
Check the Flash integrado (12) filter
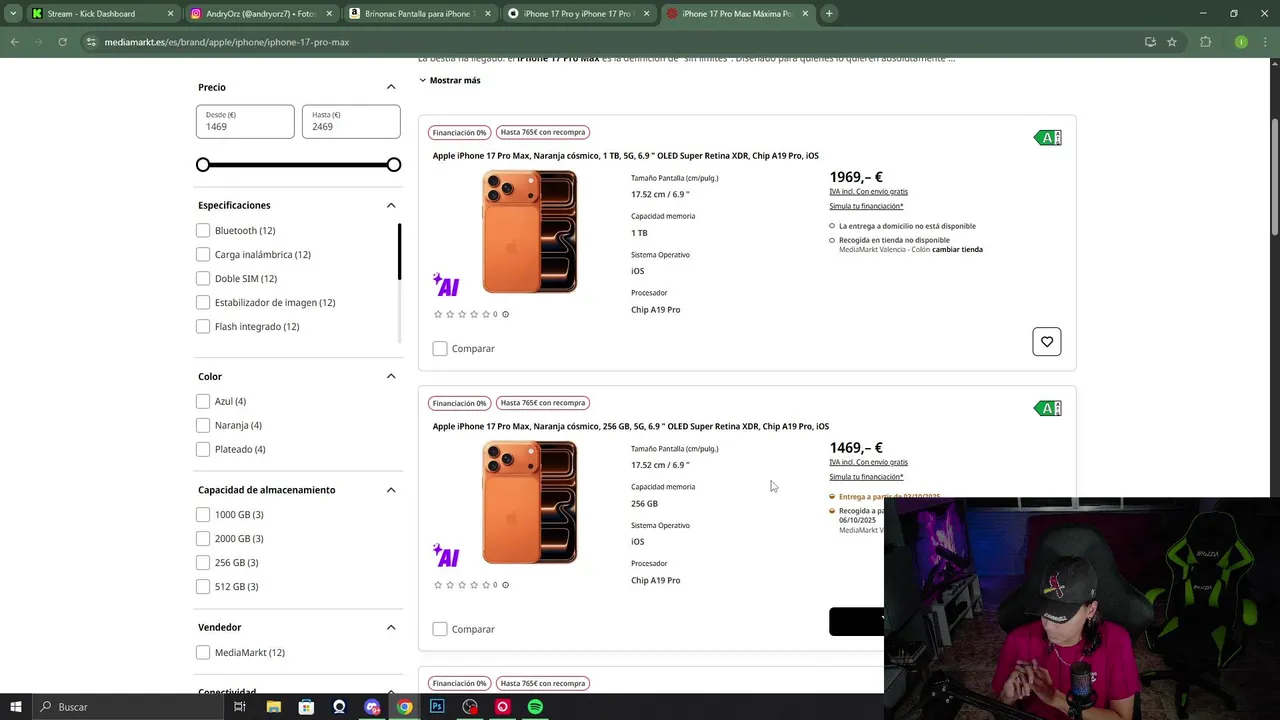[203, 326]
